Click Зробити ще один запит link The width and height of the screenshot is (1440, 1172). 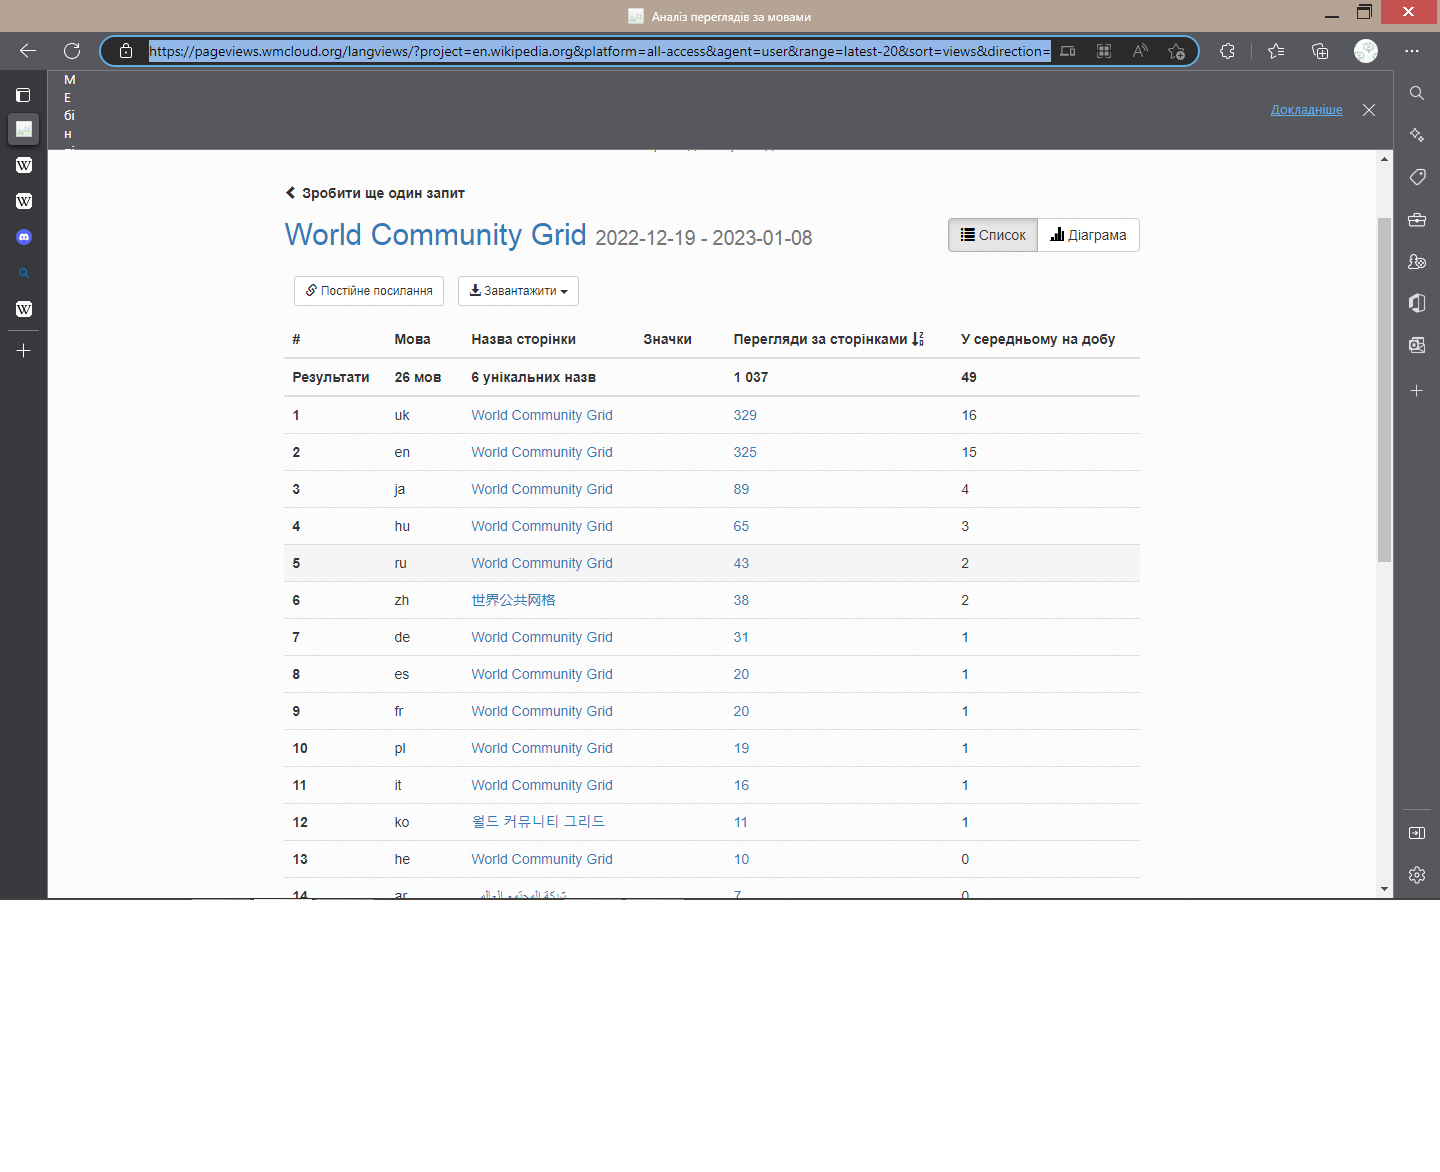pos(375,193)
